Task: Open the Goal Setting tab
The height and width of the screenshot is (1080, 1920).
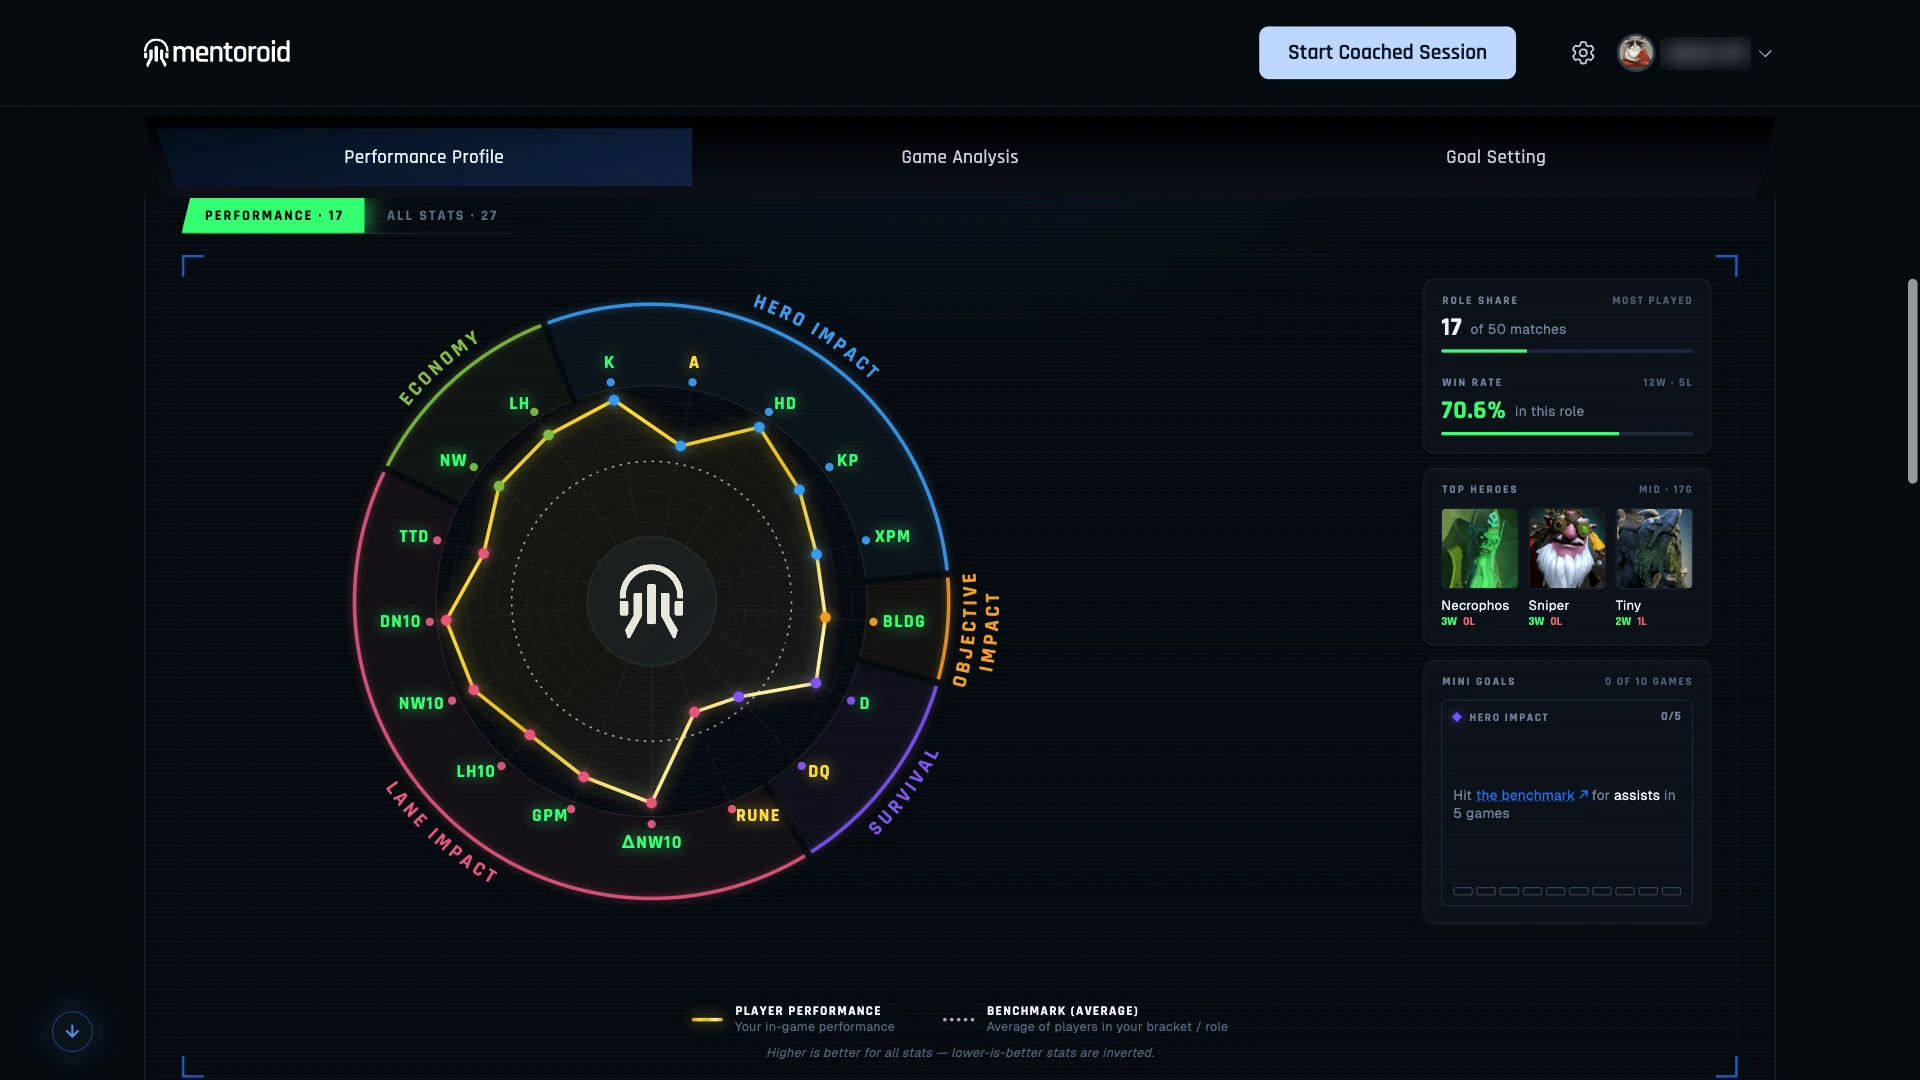Action: click(1496, 157)
